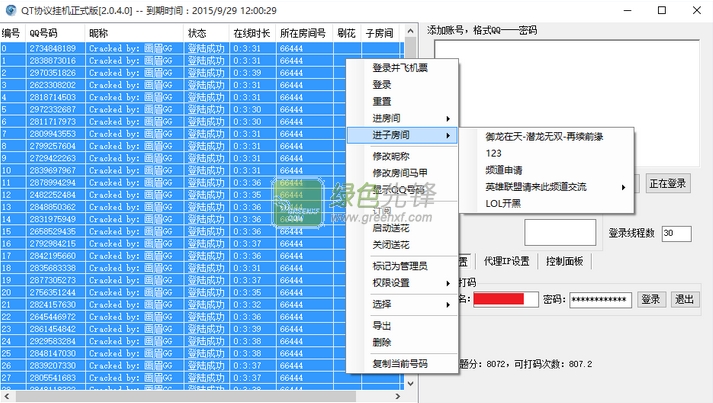Switch to the 代理IP设置 tab

(506, 261)
